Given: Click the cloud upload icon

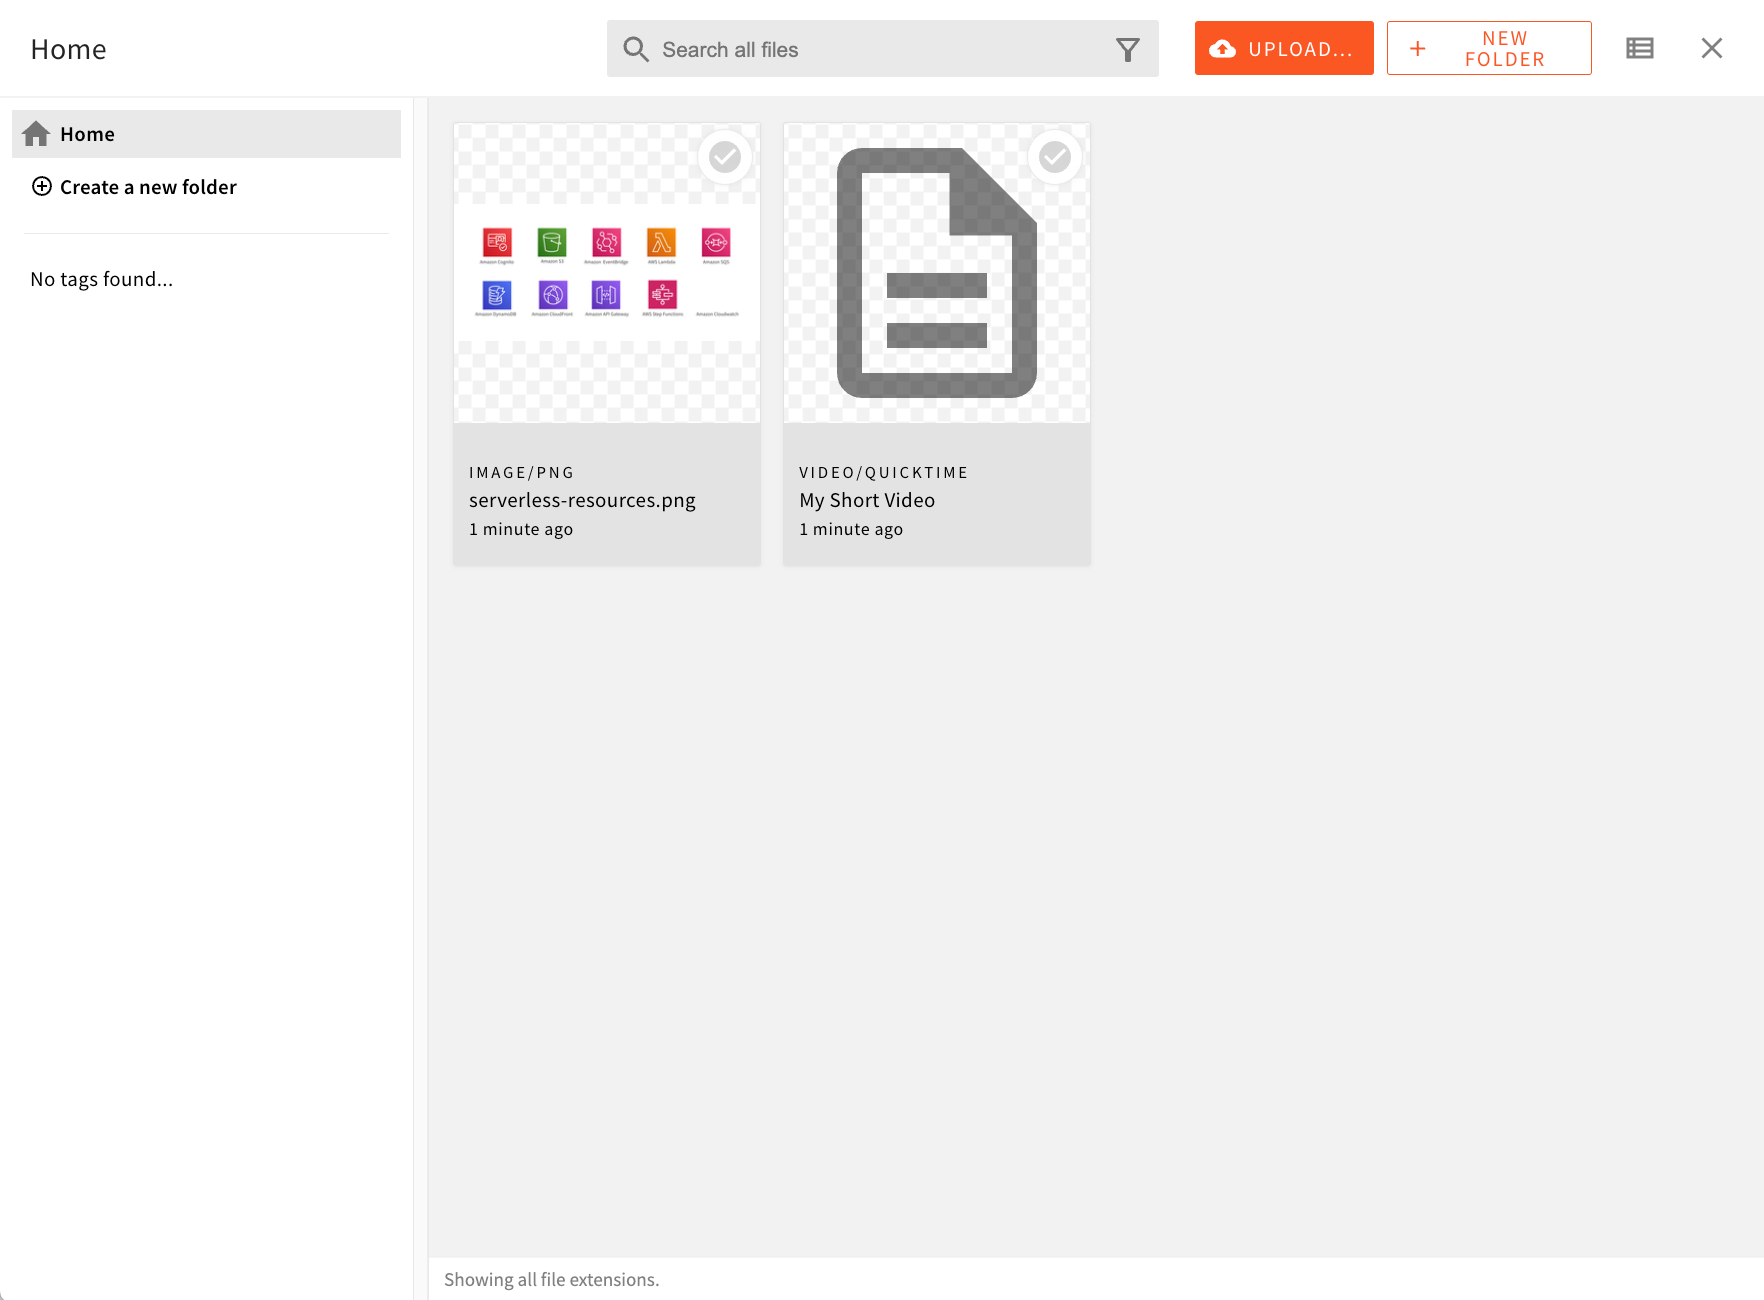Looking at the screenshot, I should tap(1224, 47).
